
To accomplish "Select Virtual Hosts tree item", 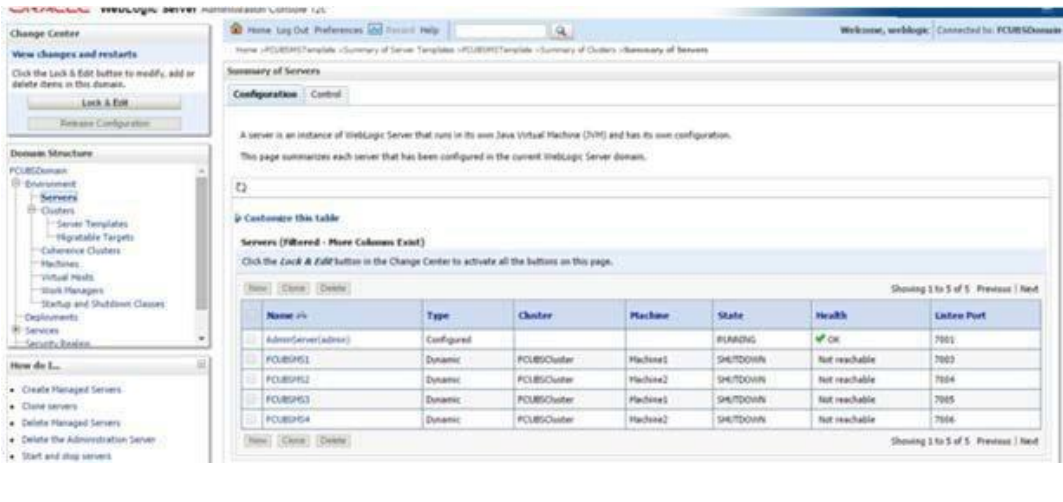I will (x=67, y=277).
